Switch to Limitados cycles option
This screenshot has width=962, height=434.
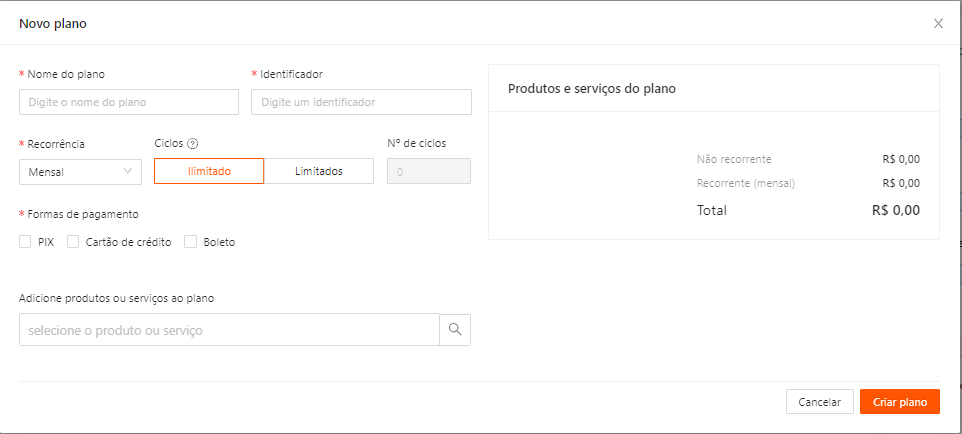point(319,171)
